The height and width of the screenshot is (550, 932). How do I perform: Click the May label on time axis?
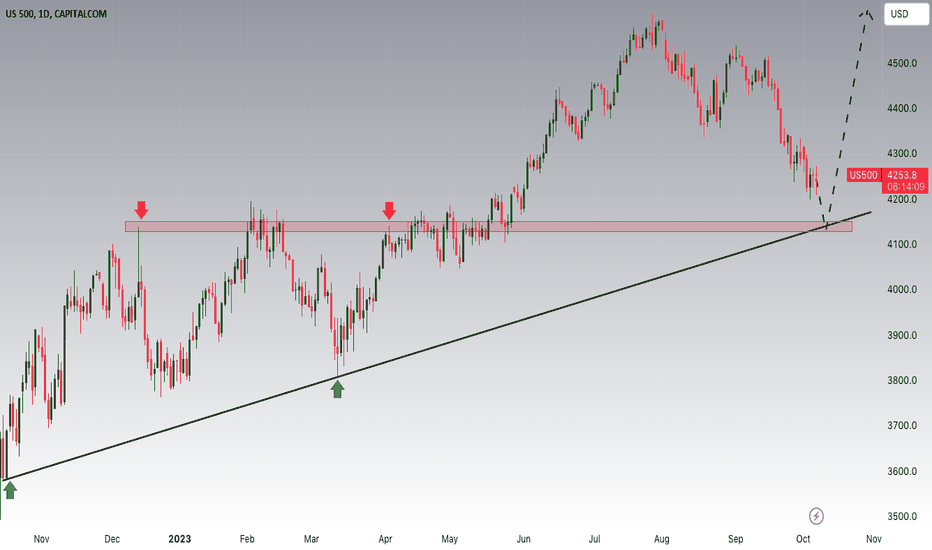[449, 539]
